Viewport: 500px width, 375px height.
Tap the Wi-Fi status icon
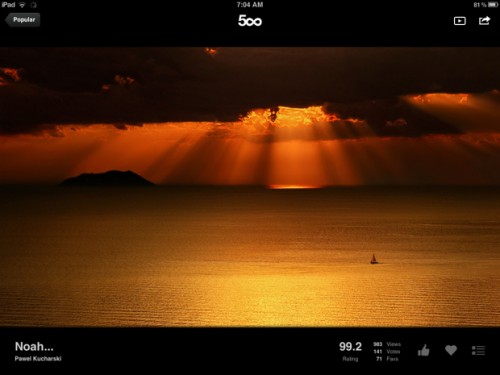[x=22, y=5]
